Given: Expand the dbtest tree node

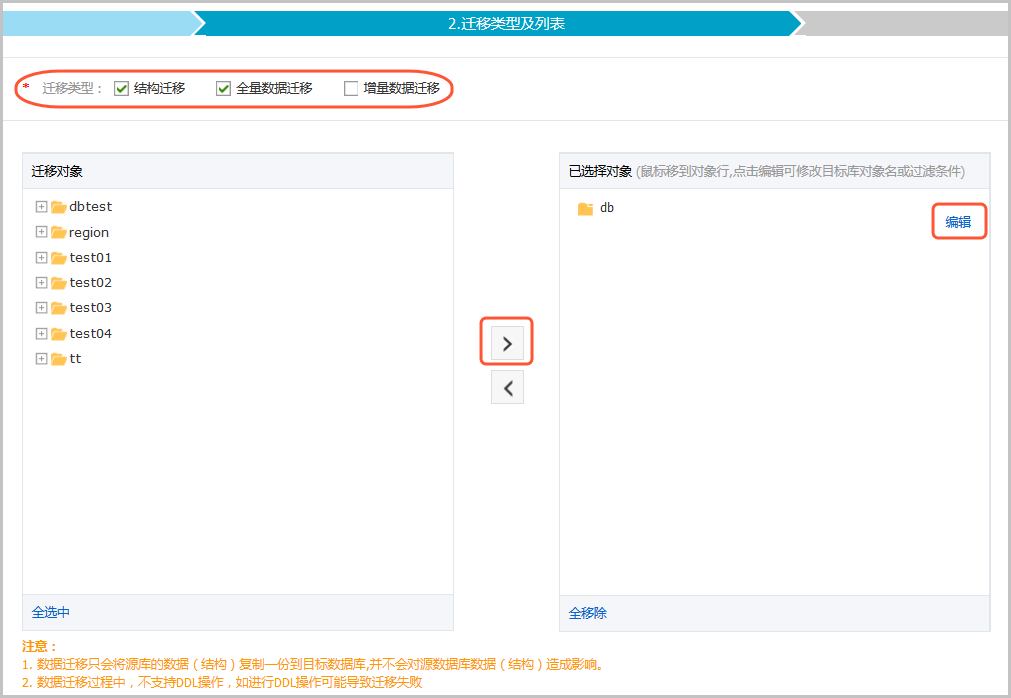Looking at the screenshot, I should click(41, 207).
